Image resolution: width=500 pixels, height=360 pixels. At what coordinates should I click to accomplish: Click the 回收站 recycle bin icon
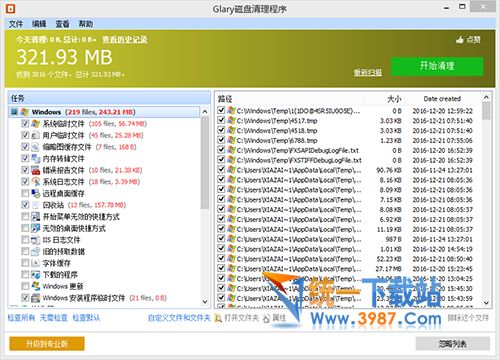click(x=36, y=205)
